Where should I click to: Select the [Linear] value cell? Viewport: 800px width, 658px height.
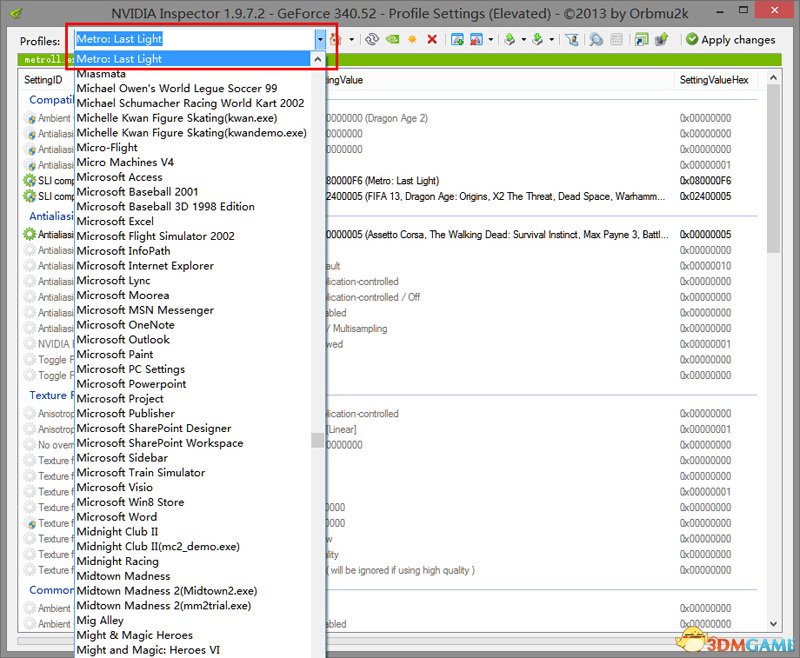point(342,429)
